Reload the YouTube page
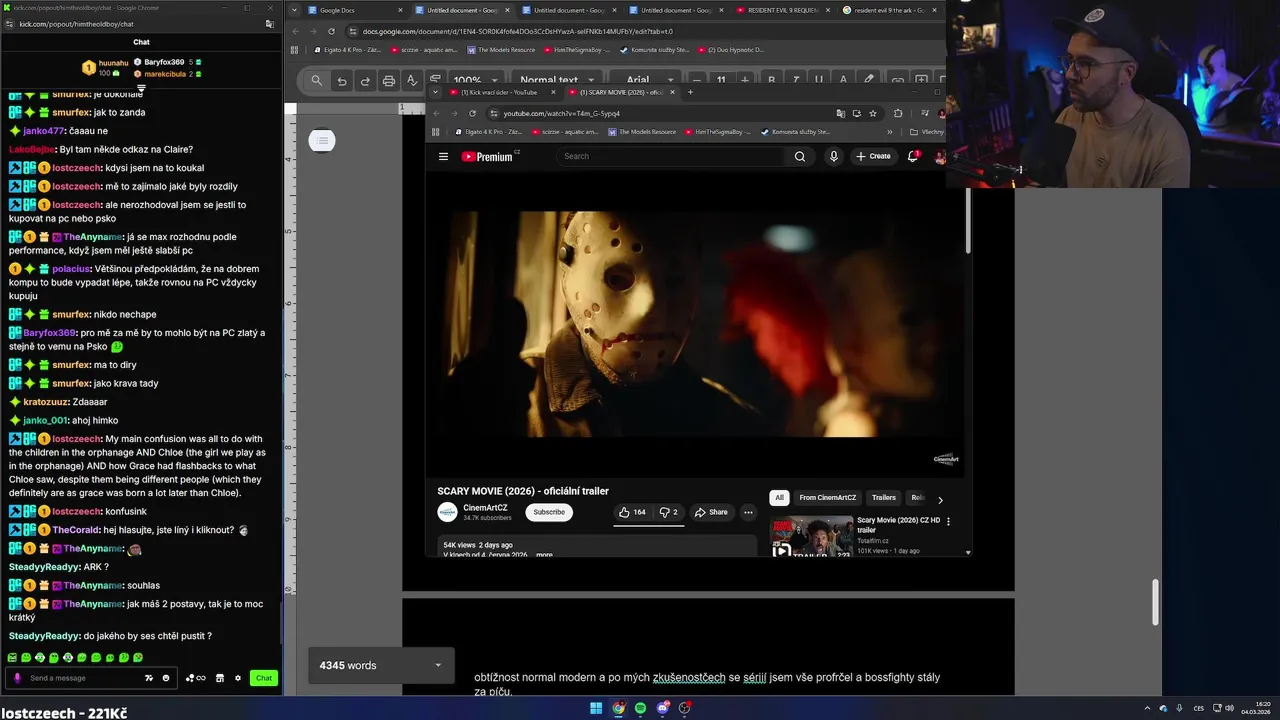The width and height of the screenshot is (1280, 720). (x=473, y=113)
